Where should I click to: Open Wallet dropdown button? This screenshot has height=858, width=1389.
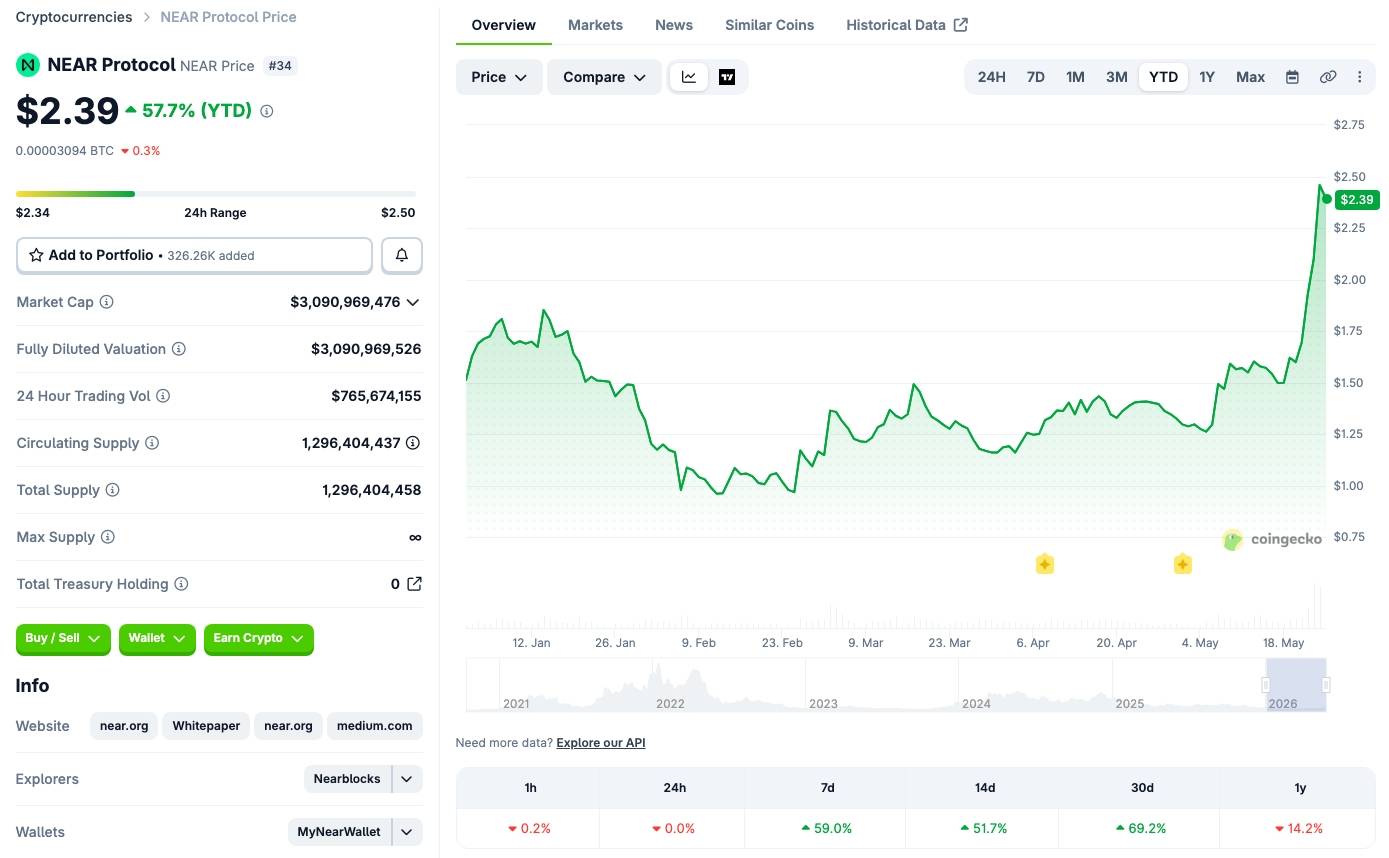157,638
